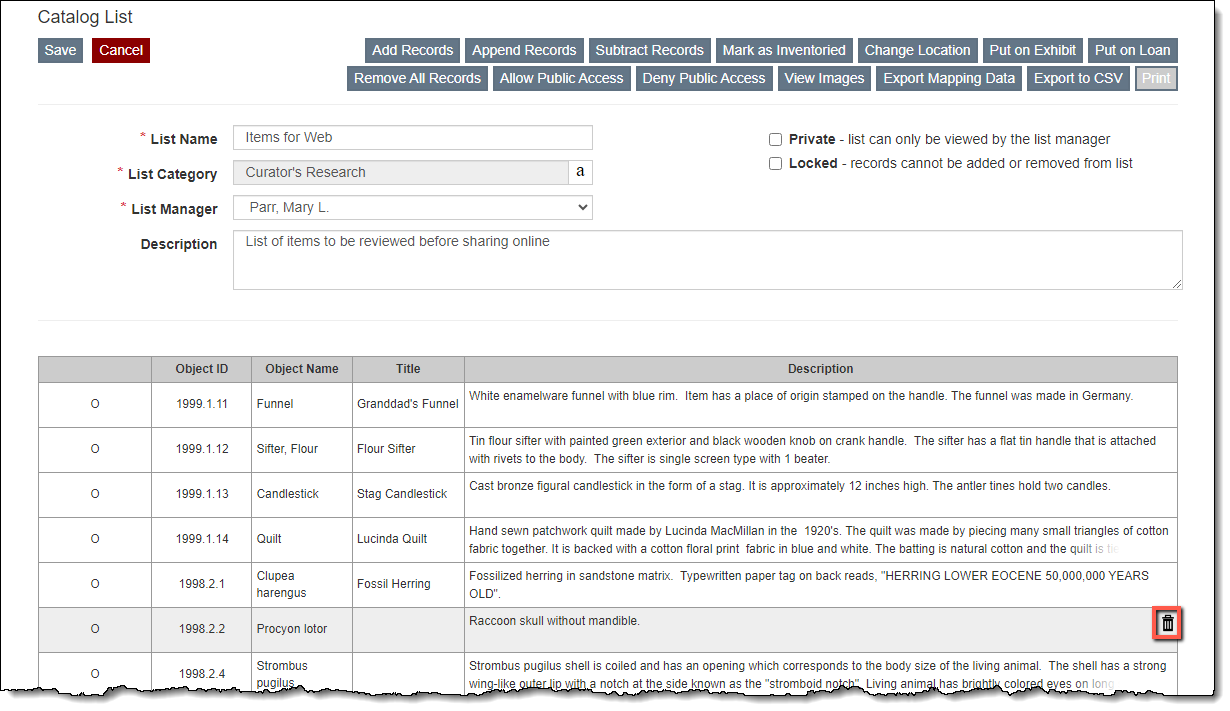
Task: Open View Images
Action: click(824, 78)
